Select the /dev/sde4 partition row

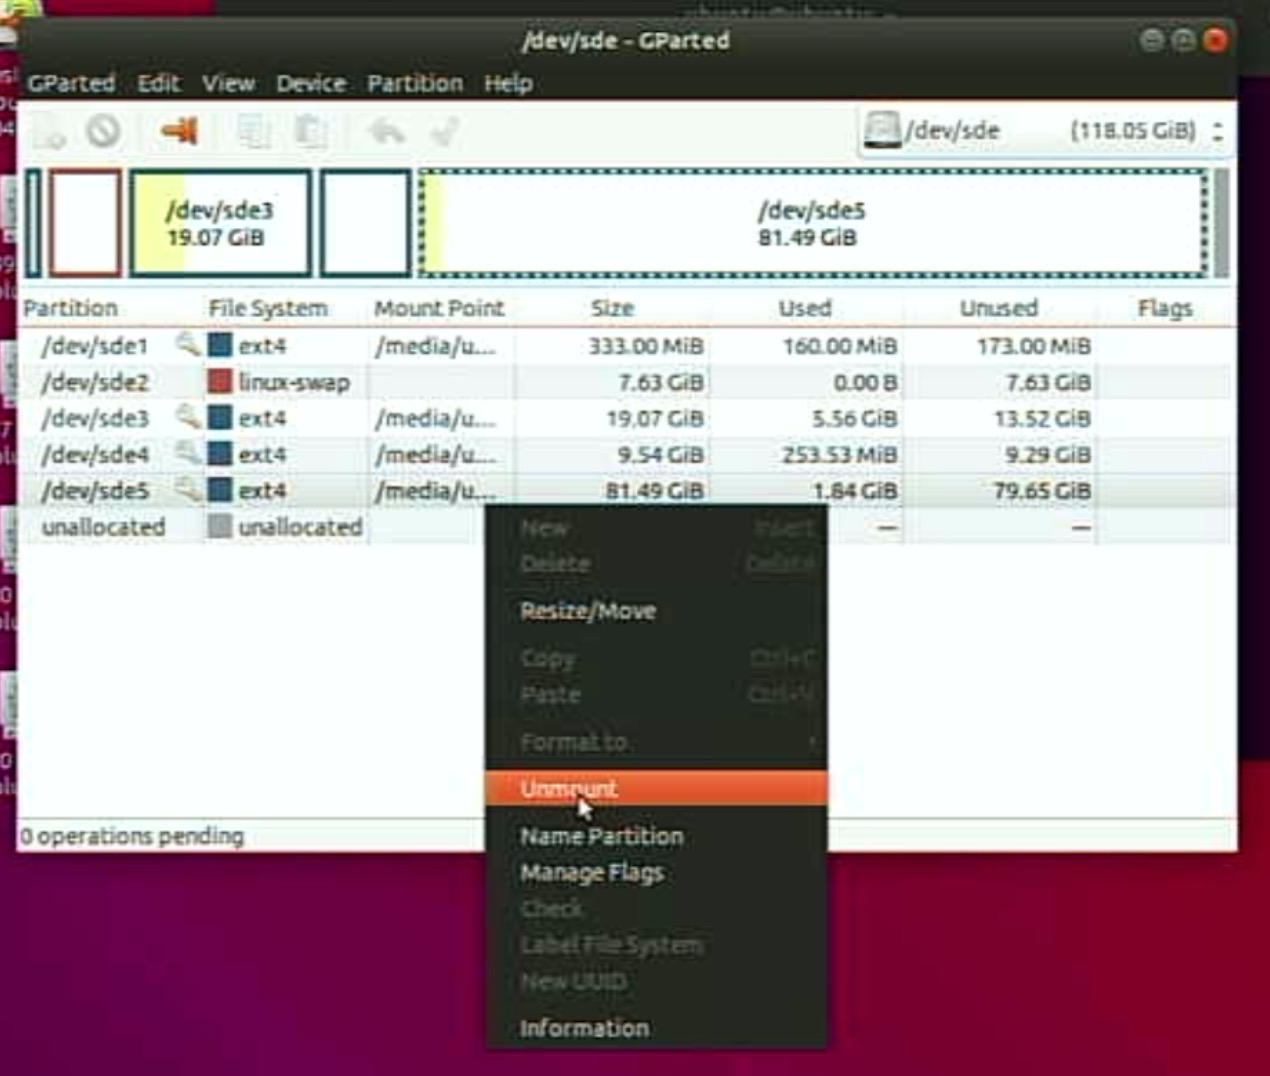coord(626,454)
